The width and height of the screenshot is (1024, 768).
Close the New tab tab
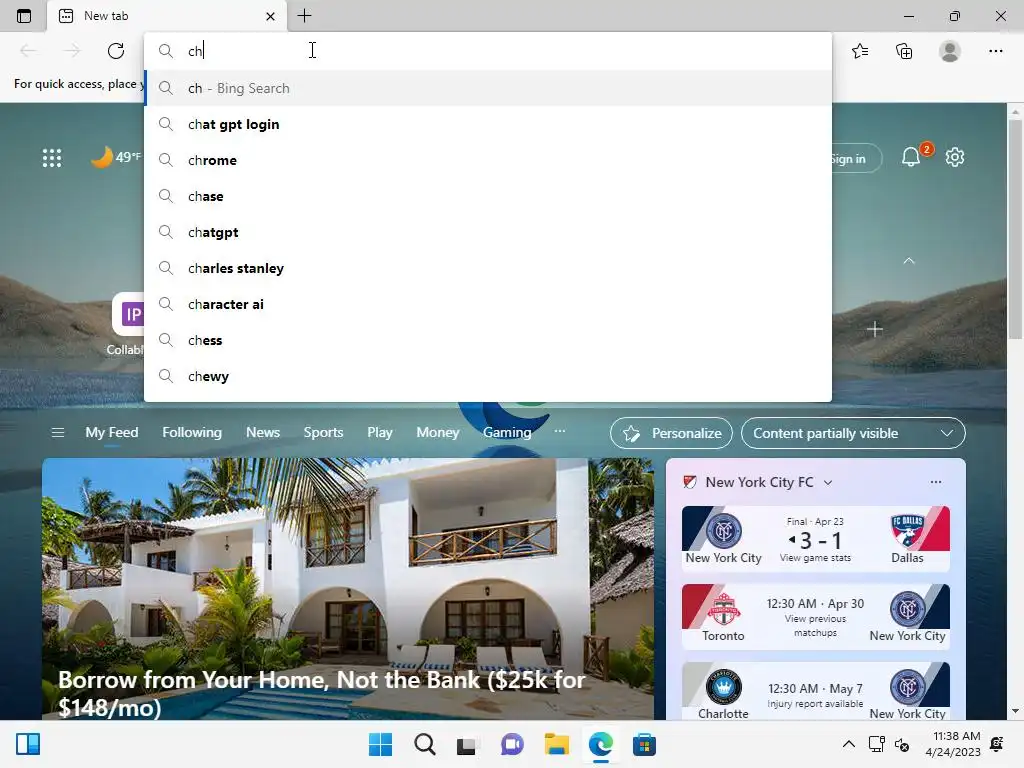click(x=270, y=16)
